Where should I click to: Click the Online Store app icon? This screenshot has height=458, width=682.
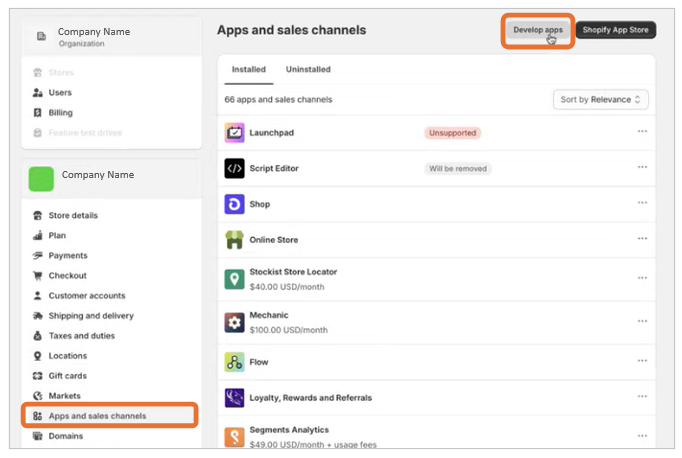(234, 240)
